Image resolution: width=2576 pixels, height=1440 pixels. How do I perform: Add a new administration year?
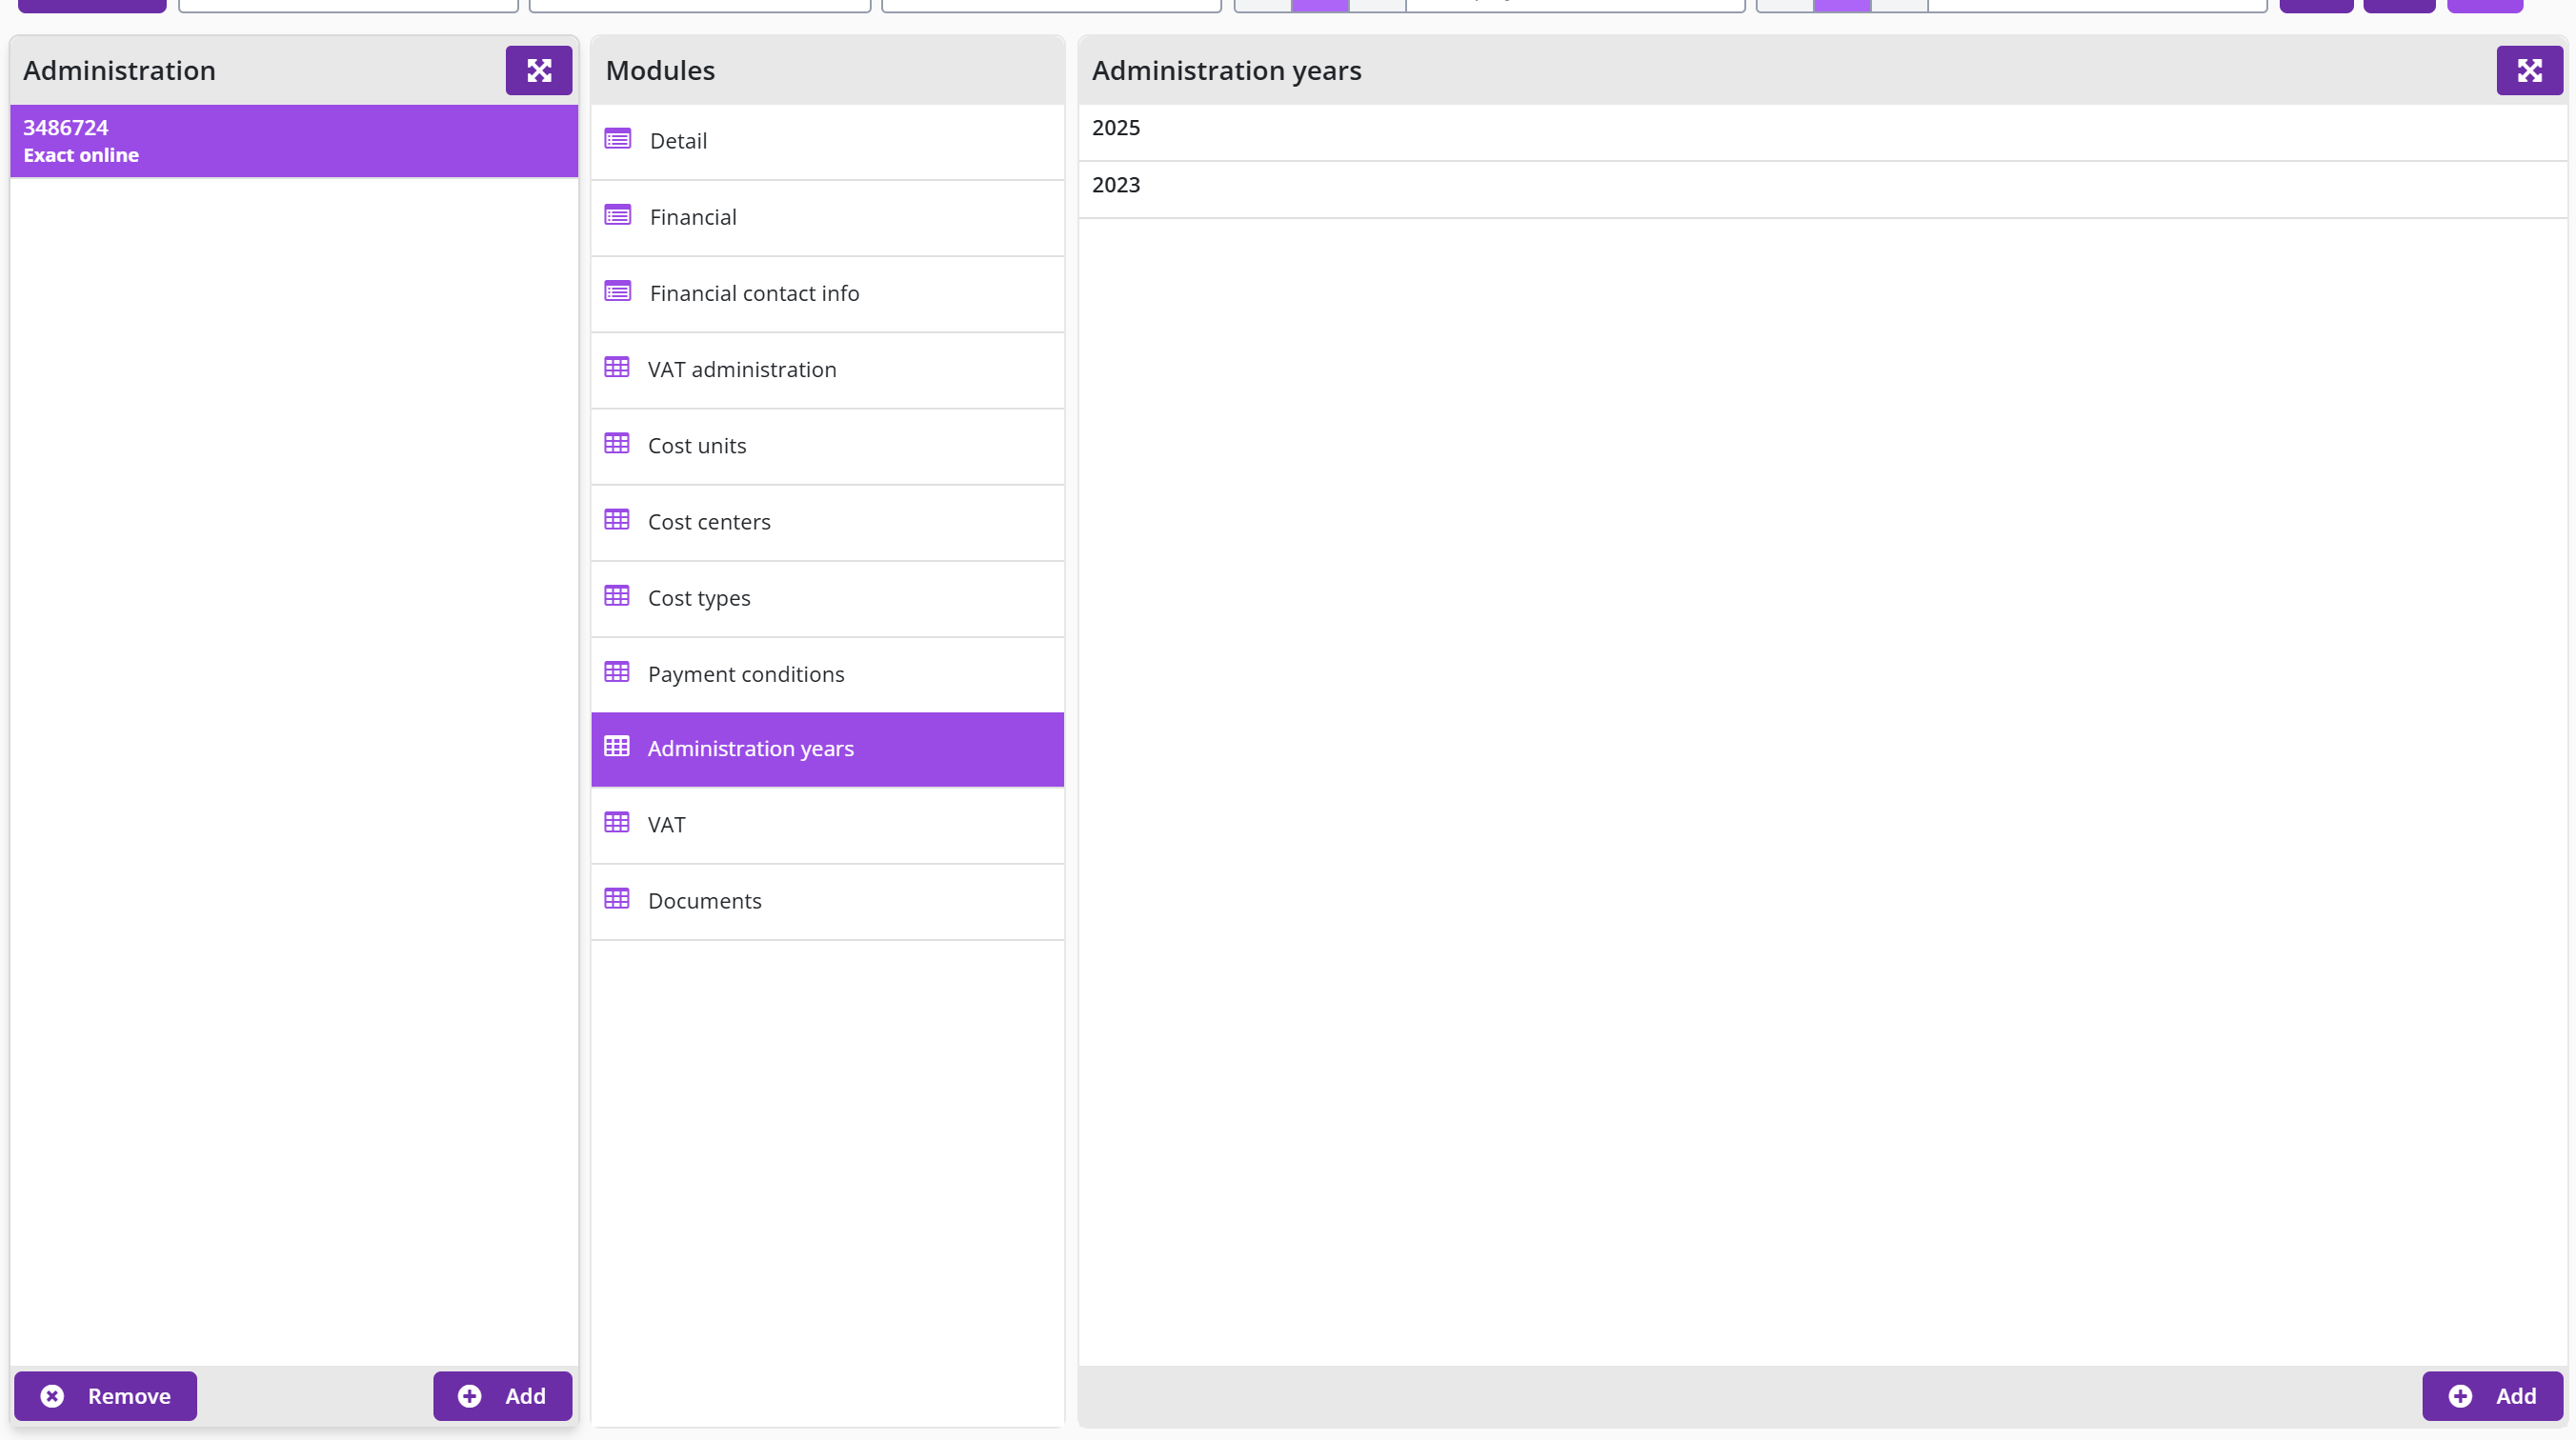click(2492, 1395)
